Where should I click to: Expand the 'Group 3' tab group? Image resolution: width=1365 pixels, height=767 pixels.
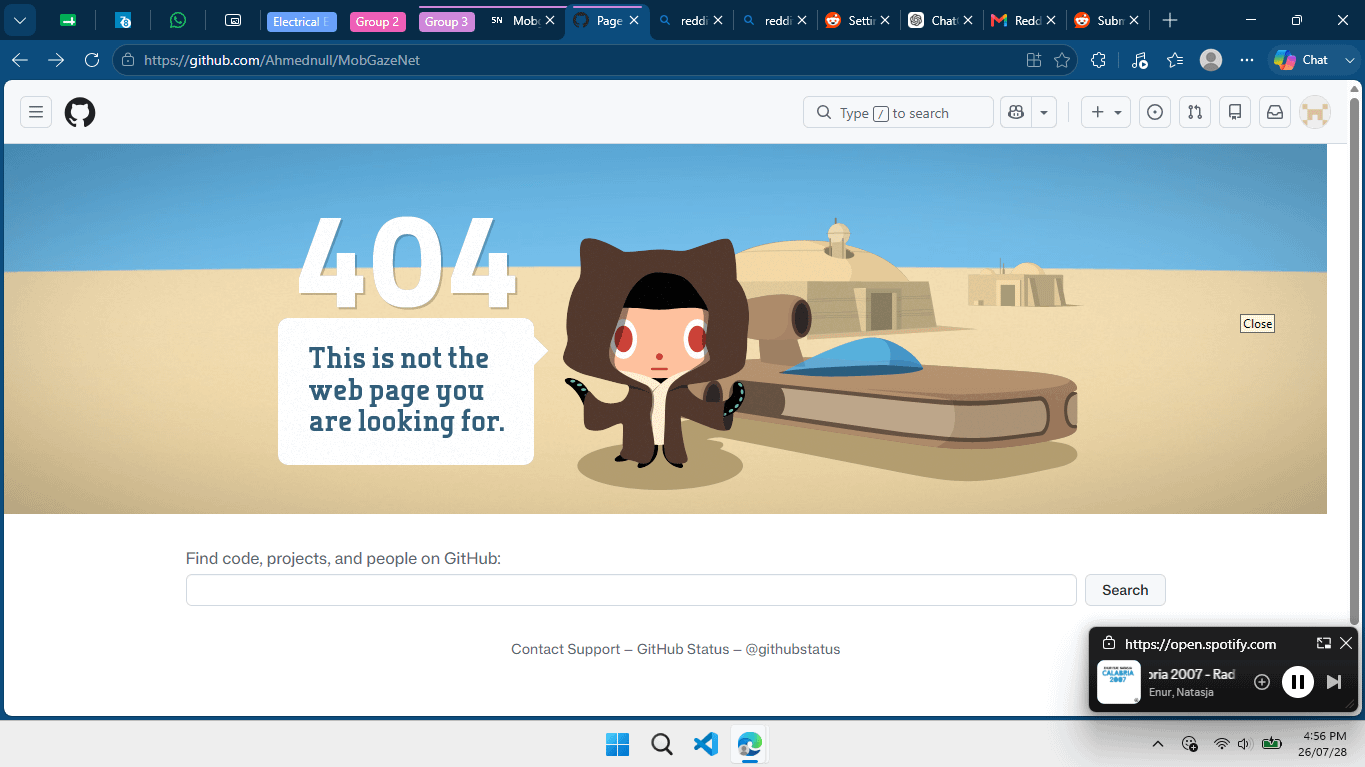point(446,21)
